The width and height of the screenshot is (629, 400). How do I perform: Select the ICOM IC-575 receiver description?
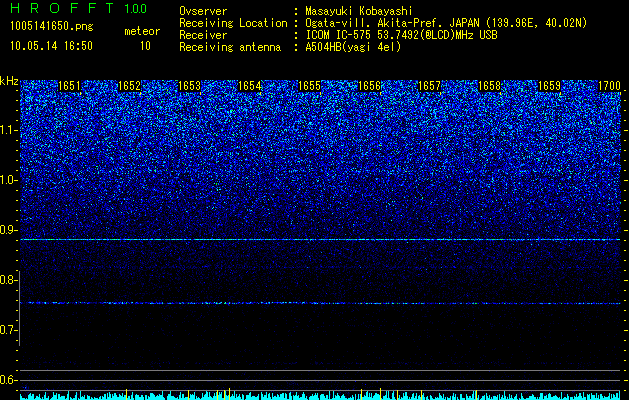(x=401, y=35)
